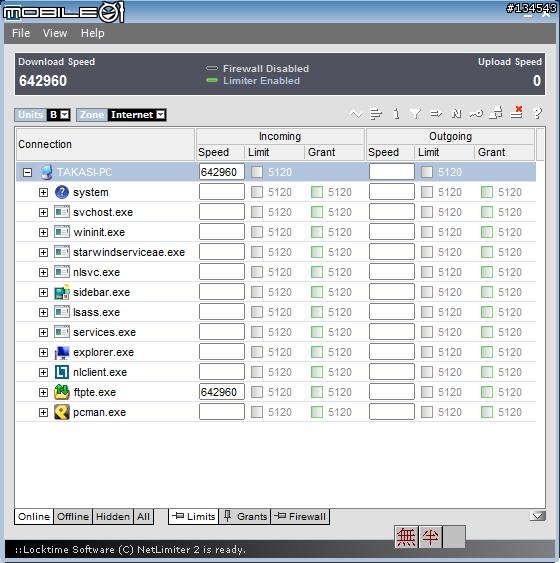This screenshot has width=560, height=563.
Task: Switch to the Hidden tab
Action: click(113, 517)
